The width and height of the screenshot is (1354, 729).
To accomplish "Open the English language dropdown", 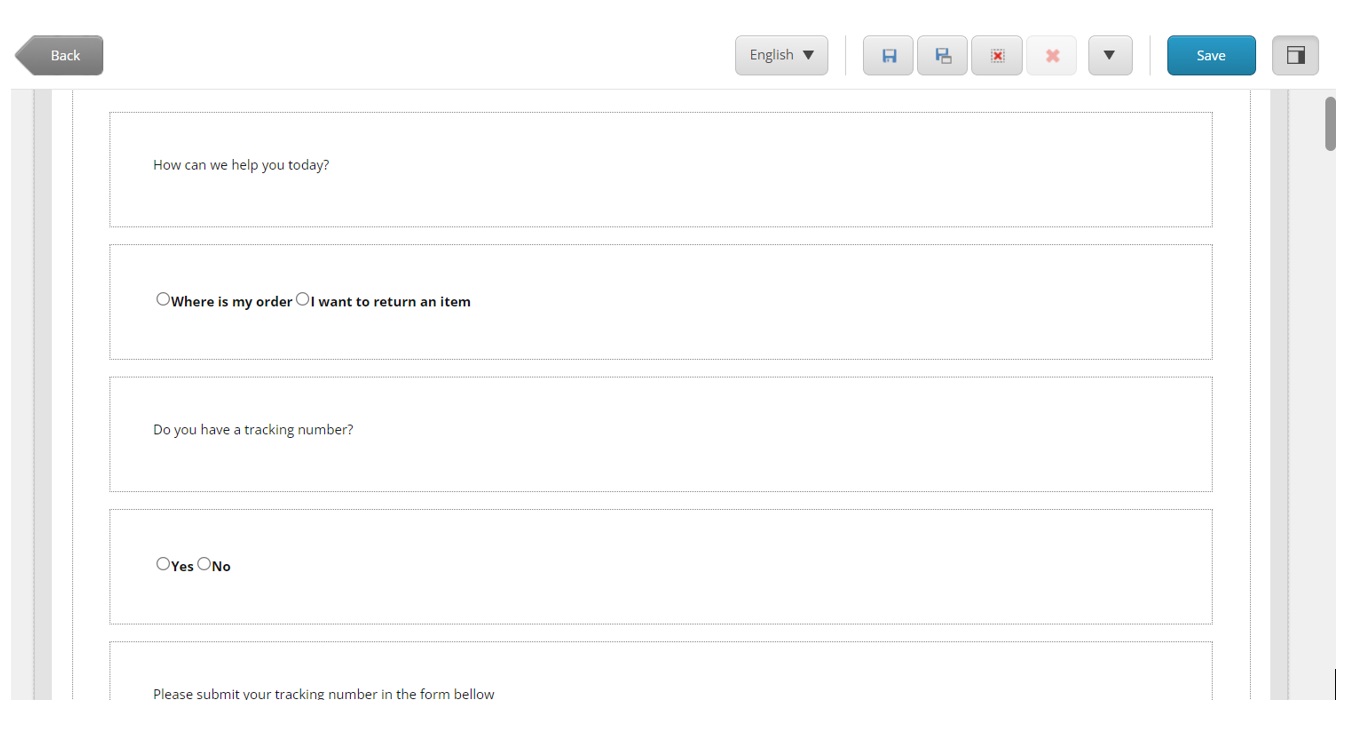I will click(781, 55).
